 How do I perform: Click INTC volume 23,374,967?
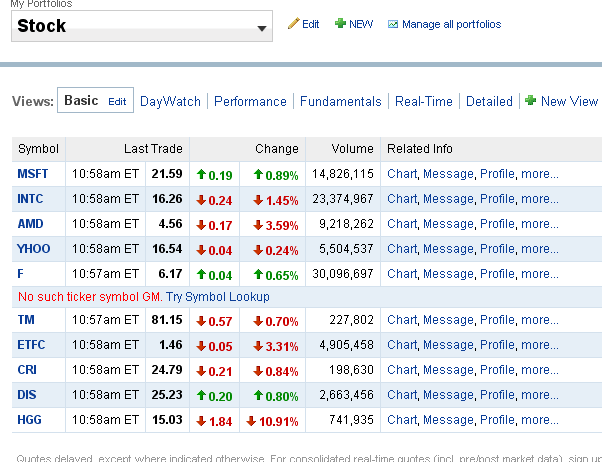342,199
